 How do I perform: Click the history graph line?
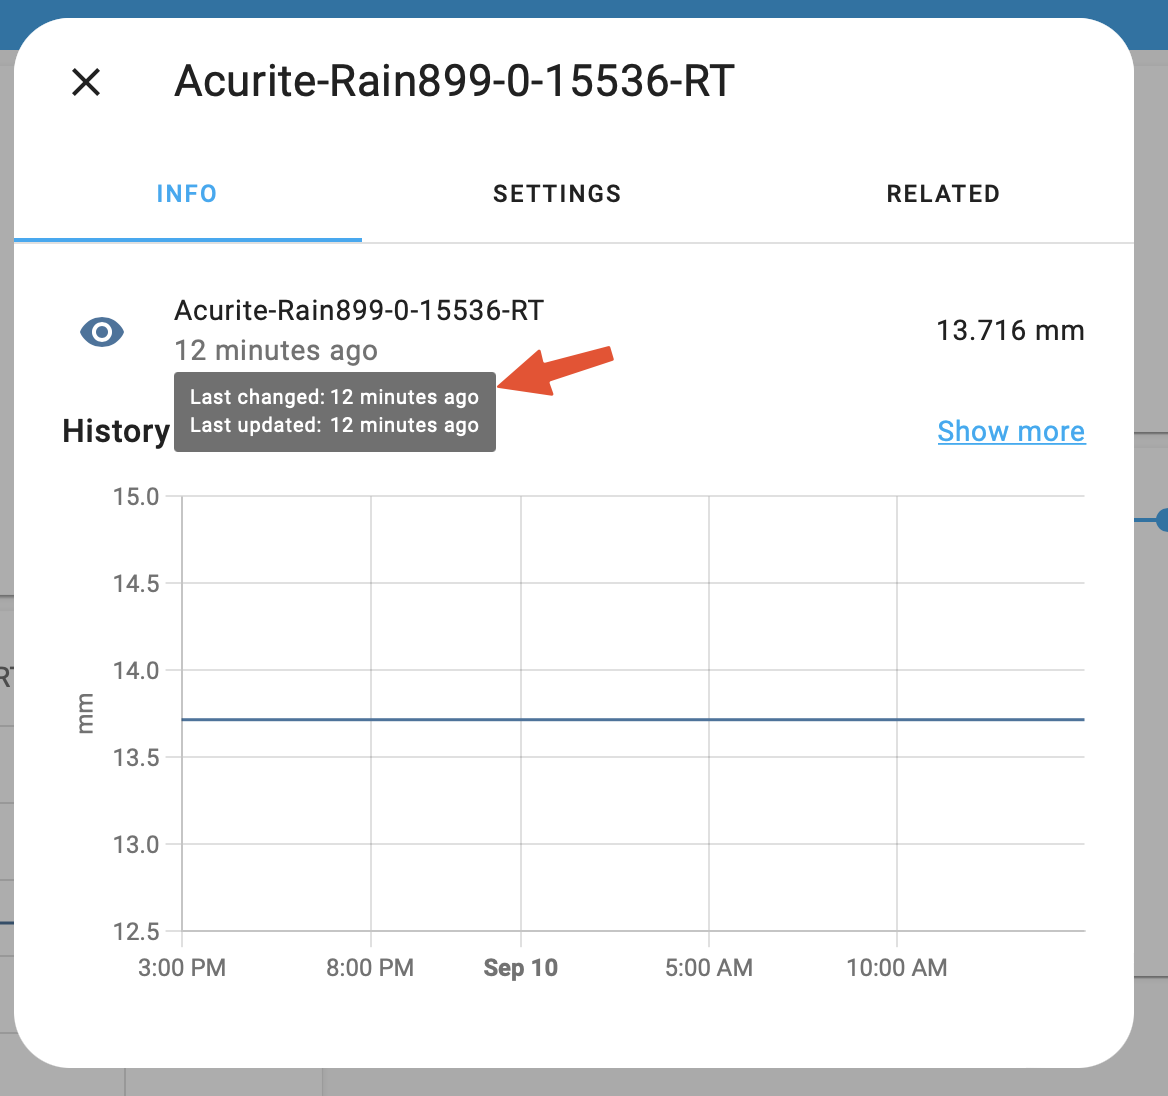633,720
